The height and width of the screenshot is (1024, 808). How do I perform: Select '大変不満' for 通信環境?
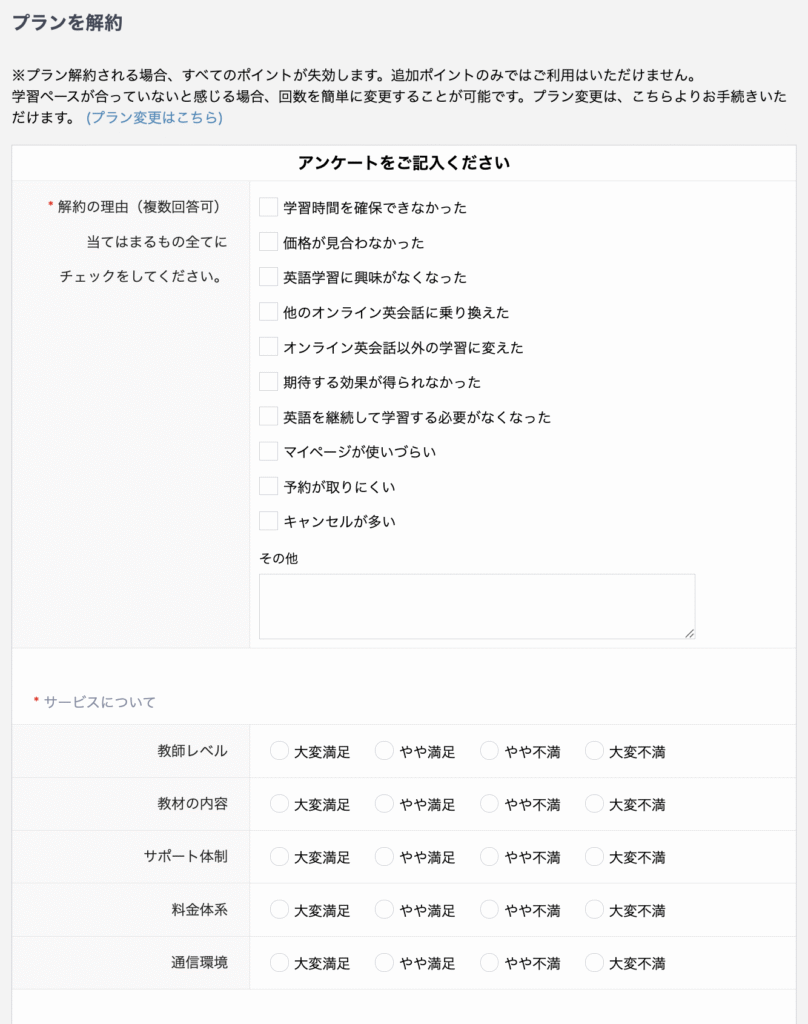(594, 963)
